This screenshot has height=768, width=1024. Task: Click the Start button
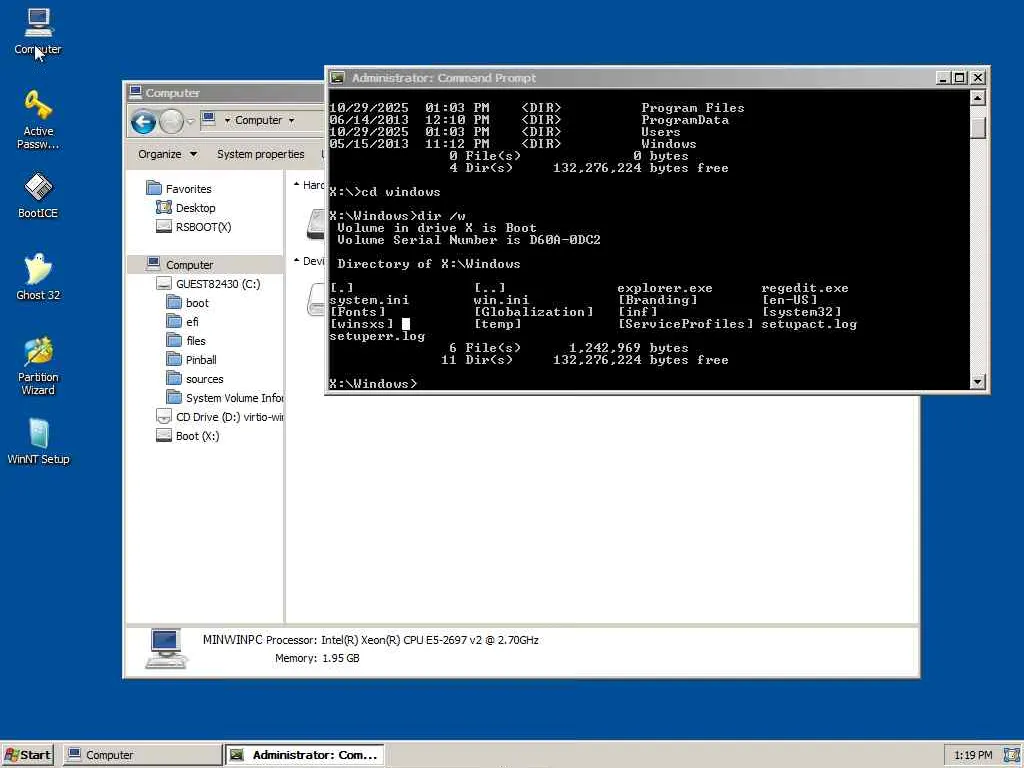point(27,754)
